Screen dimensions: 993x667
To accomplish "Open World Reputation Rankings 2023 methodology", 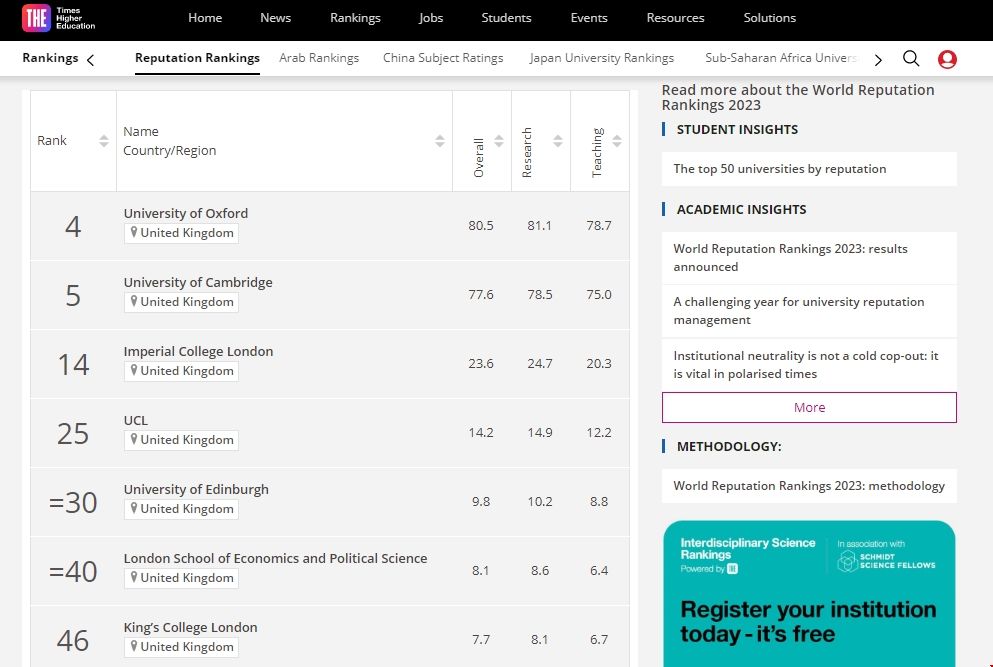I will pyautogui.click(x=809, y=486).
